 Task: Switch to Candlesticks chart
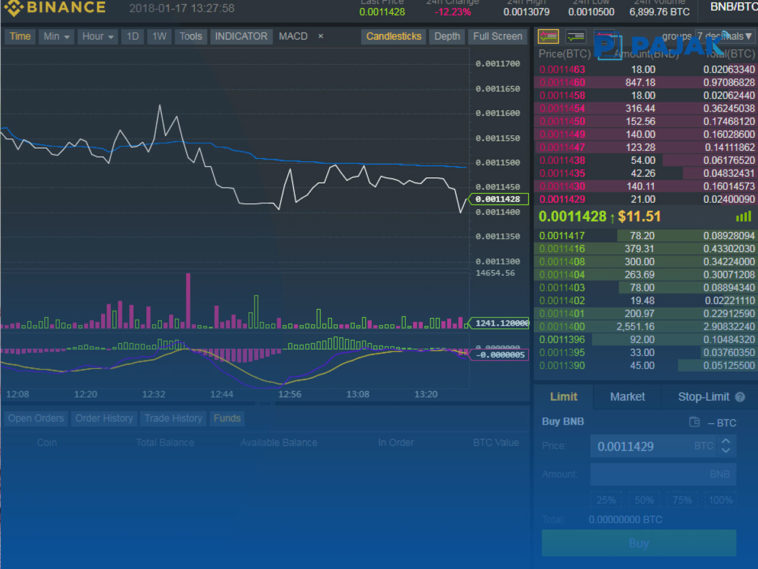point(394,36)
